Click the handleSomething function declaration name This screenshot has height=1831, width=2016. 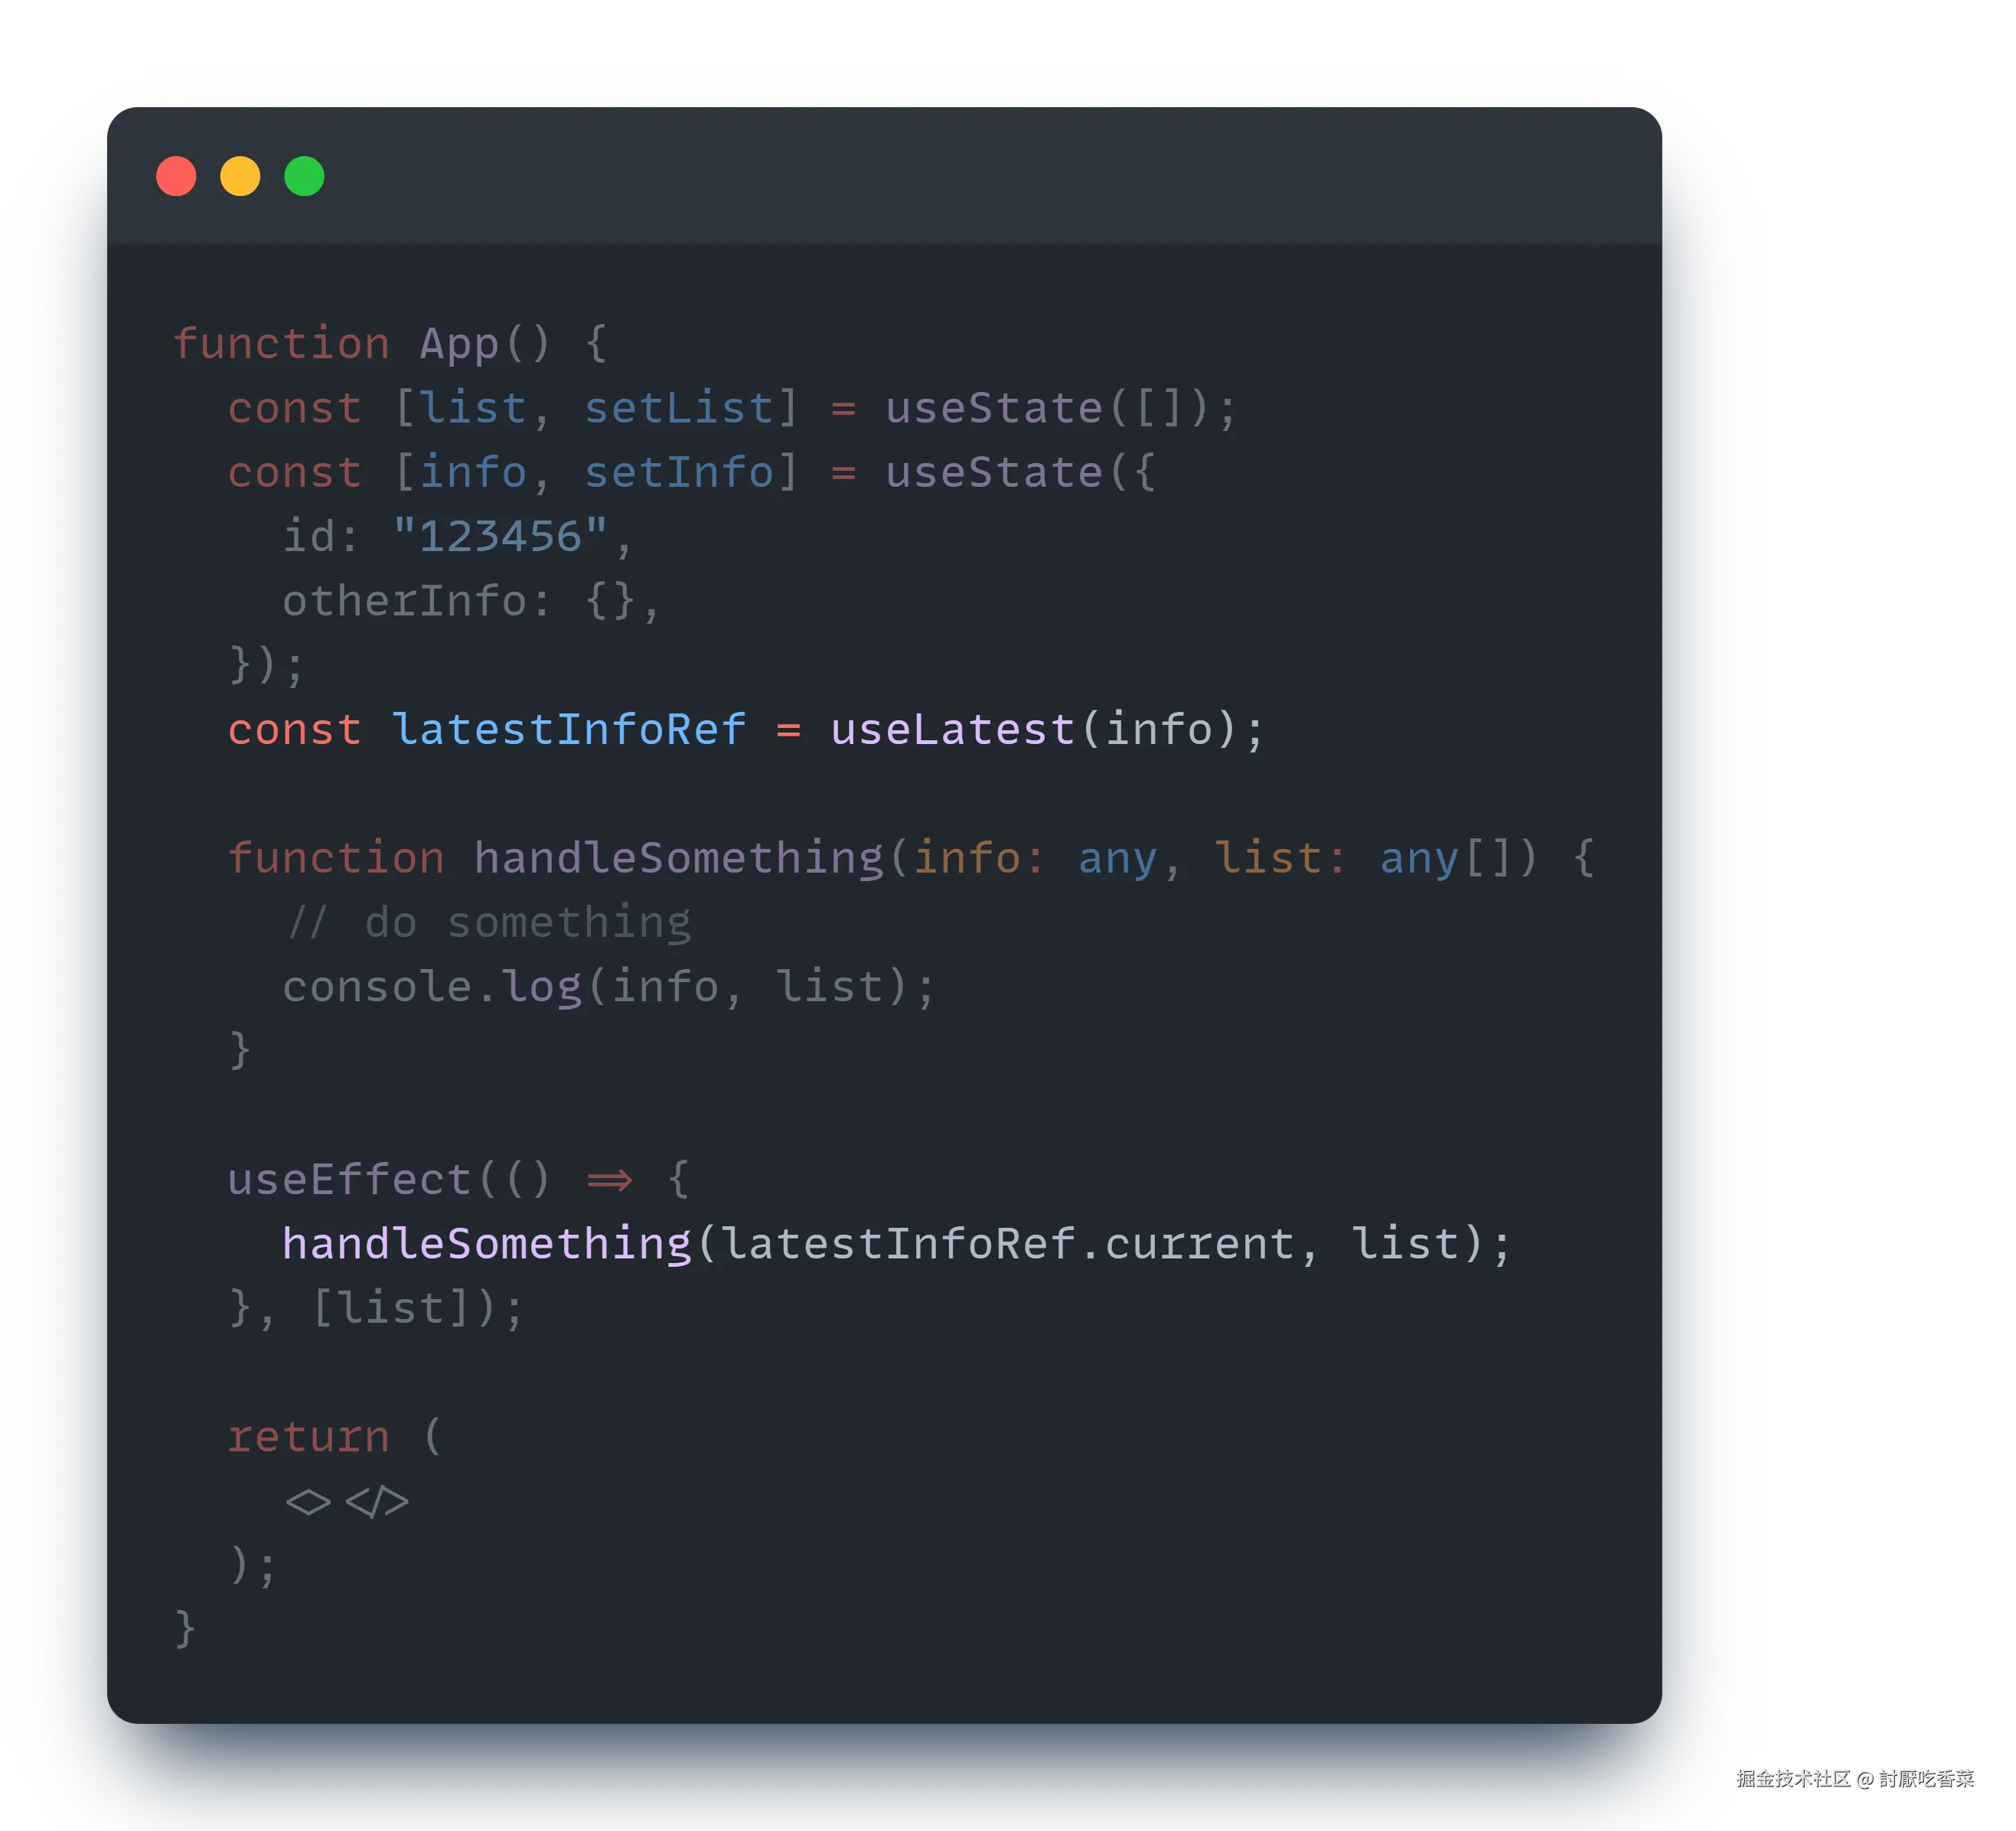678,858
